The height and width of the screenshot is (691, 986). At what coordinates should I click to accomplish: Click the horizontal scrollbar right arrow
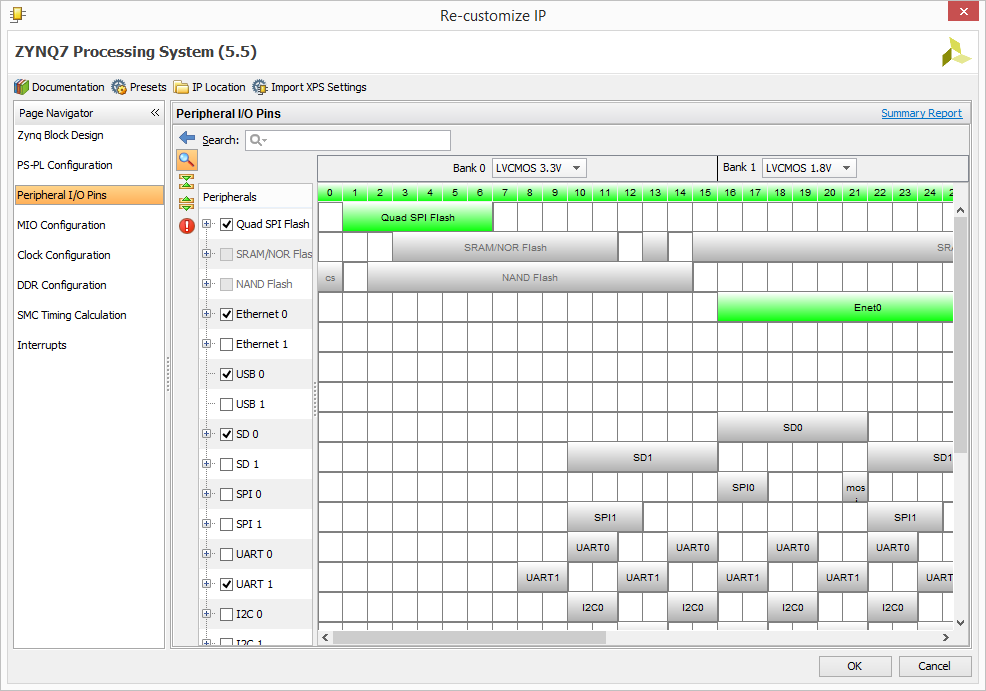(945, 638)
